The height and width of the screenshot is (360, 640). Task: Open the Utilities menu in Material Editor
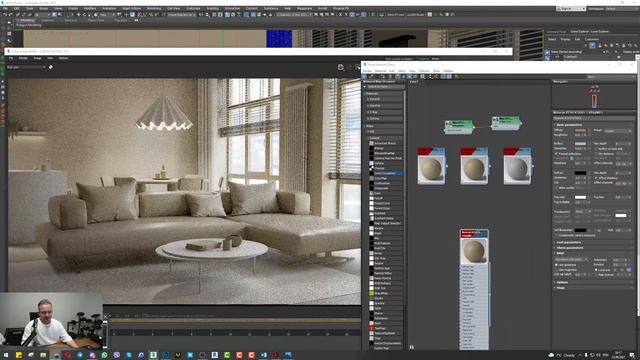click(x=448, y=71)
